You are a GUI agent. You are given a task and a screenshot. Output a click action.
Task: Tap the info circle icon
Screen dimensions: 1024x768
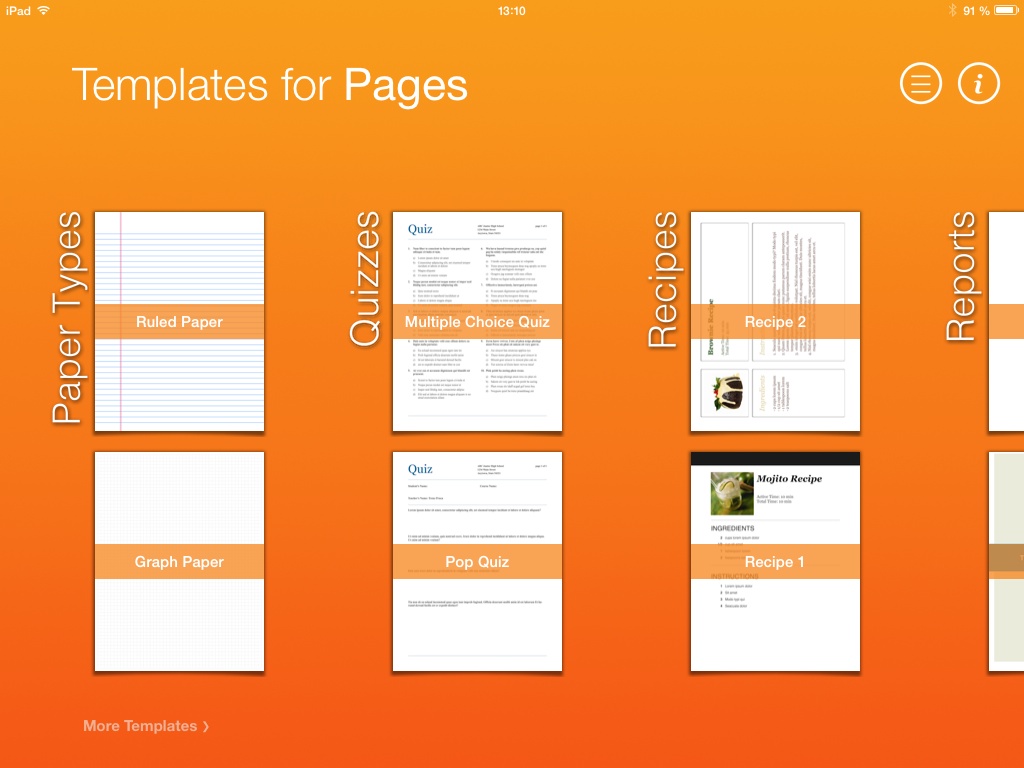tap(979, 84)
